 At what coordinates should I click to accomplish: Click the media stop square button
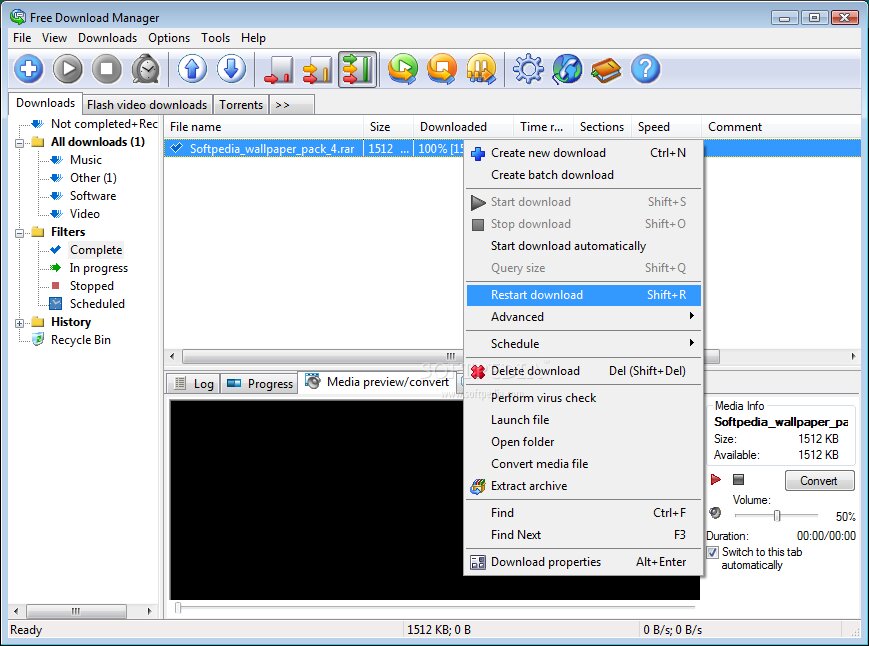click(738, 479)
